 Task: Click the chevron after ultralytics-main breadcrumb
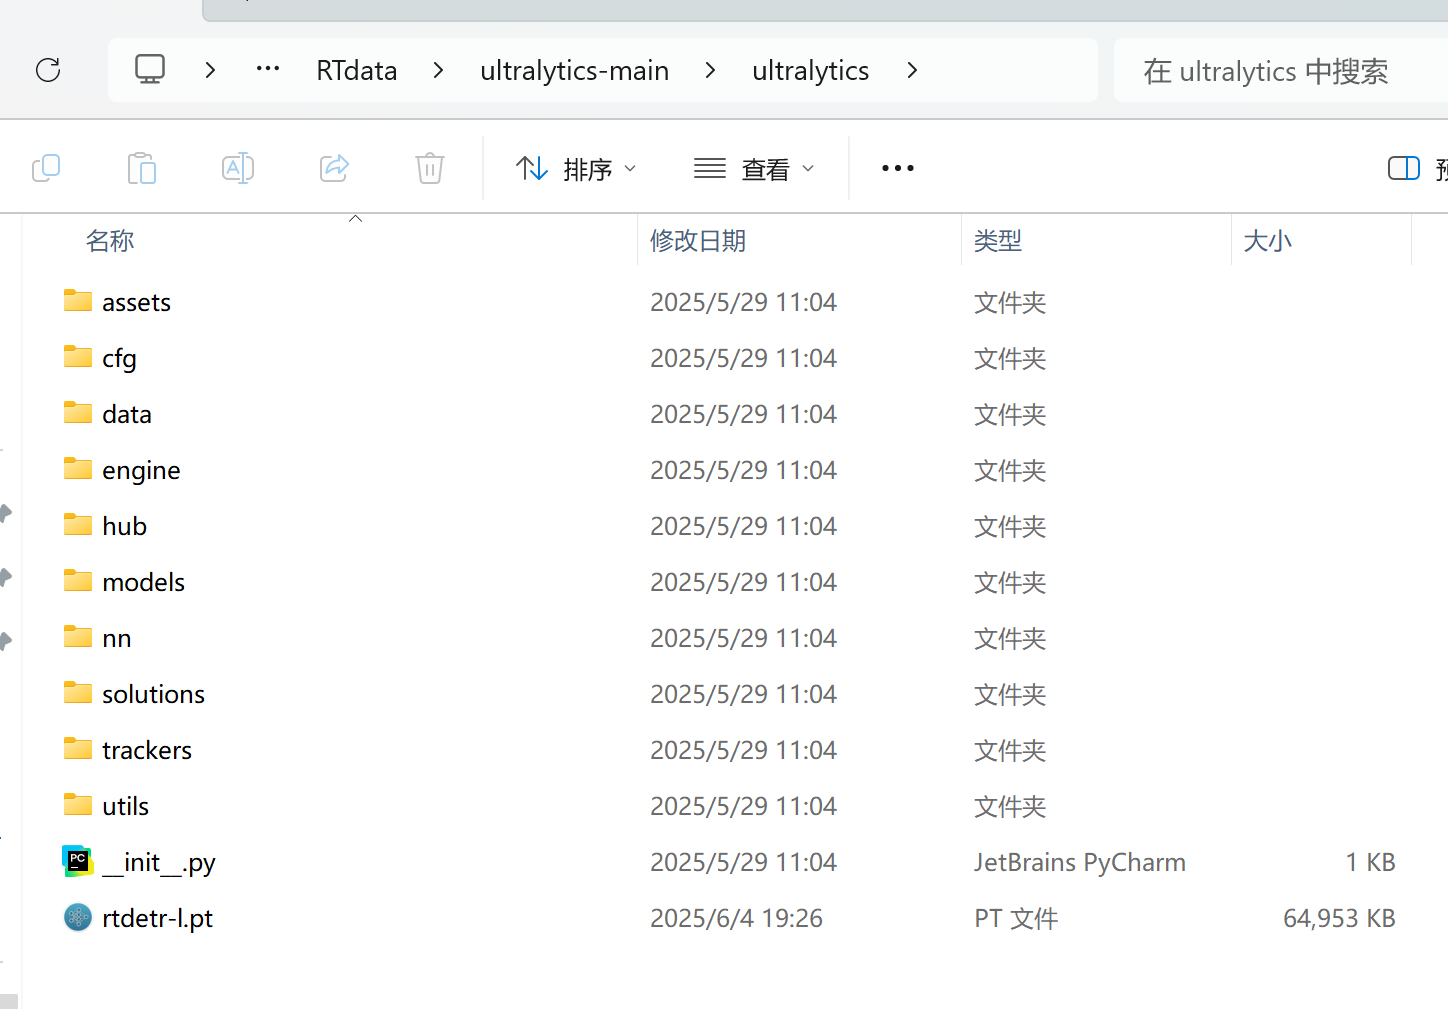(710, 70)
